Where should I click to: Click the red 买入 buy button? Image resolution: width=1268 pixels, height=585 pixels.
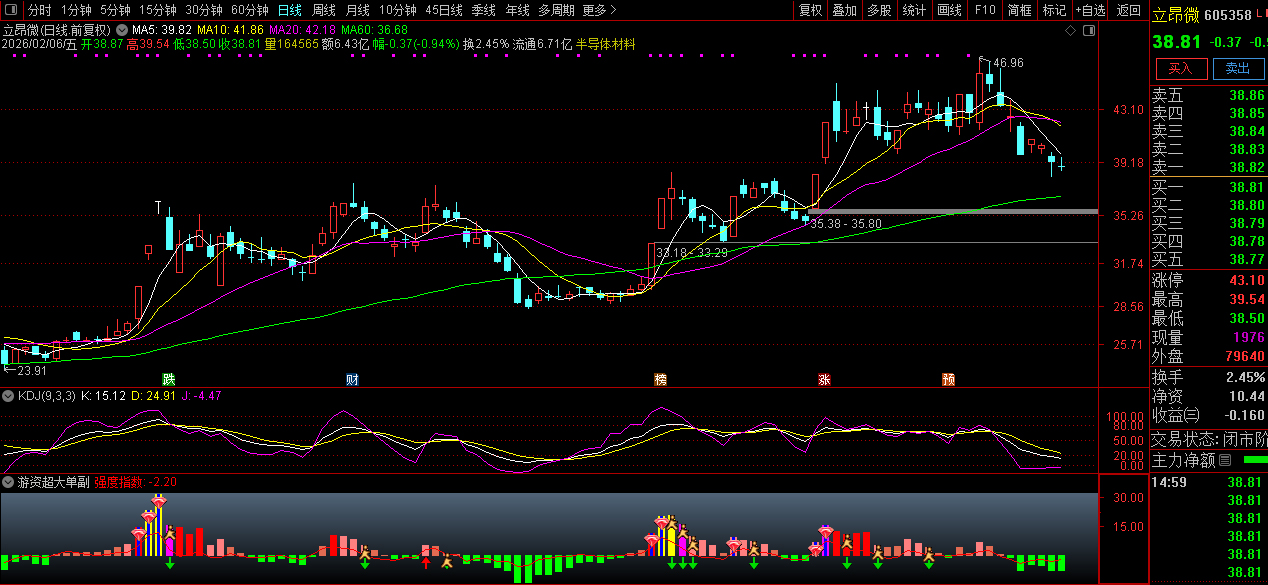1180,68
